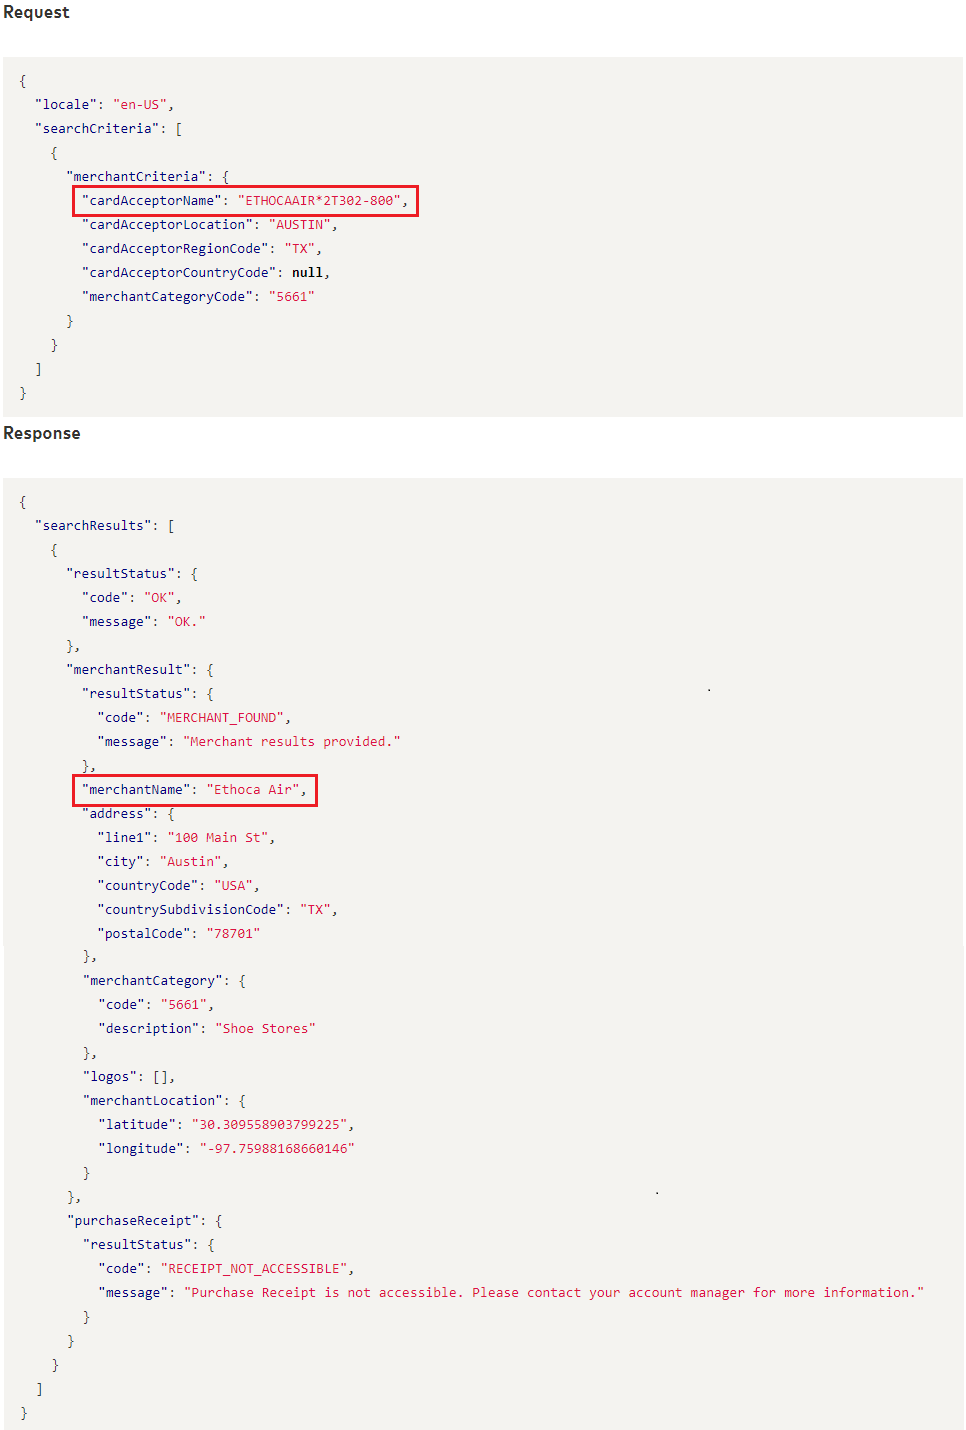This screenshot has width=966, height=1430.
Task: Select the "MERCHANT_FOUND" code value
Action: pos(224,718)
